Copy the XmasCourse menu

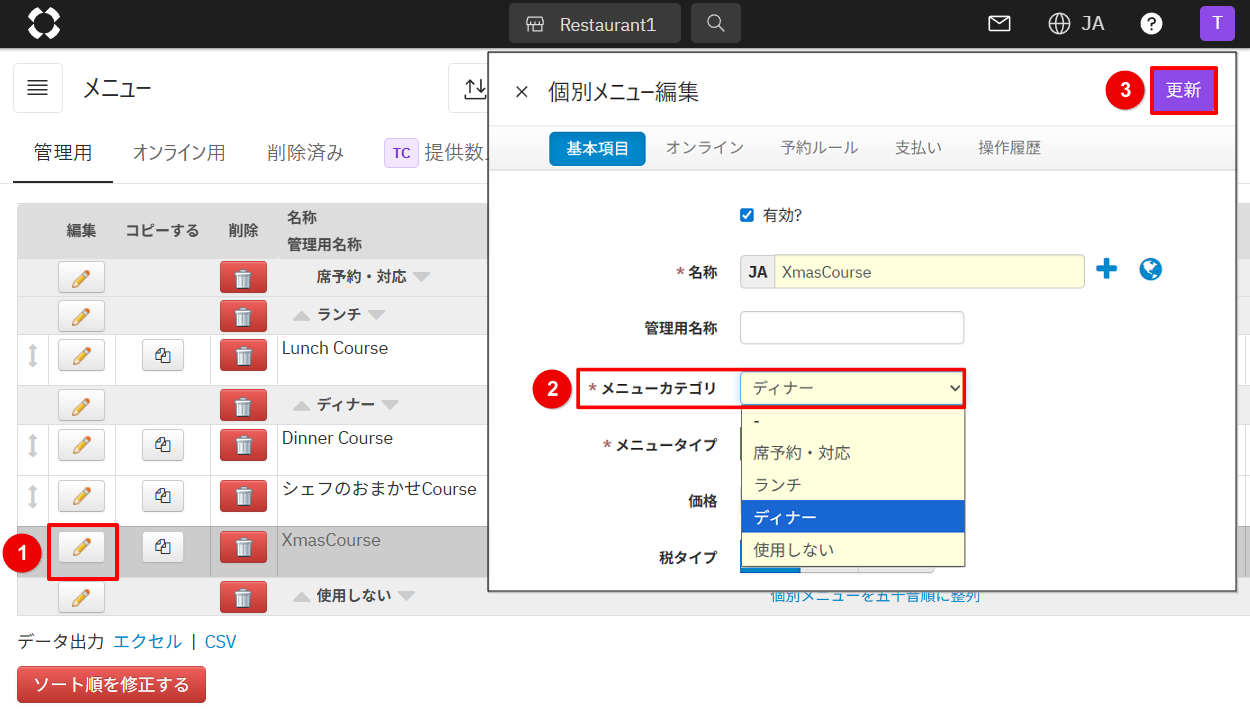point(163,546)
